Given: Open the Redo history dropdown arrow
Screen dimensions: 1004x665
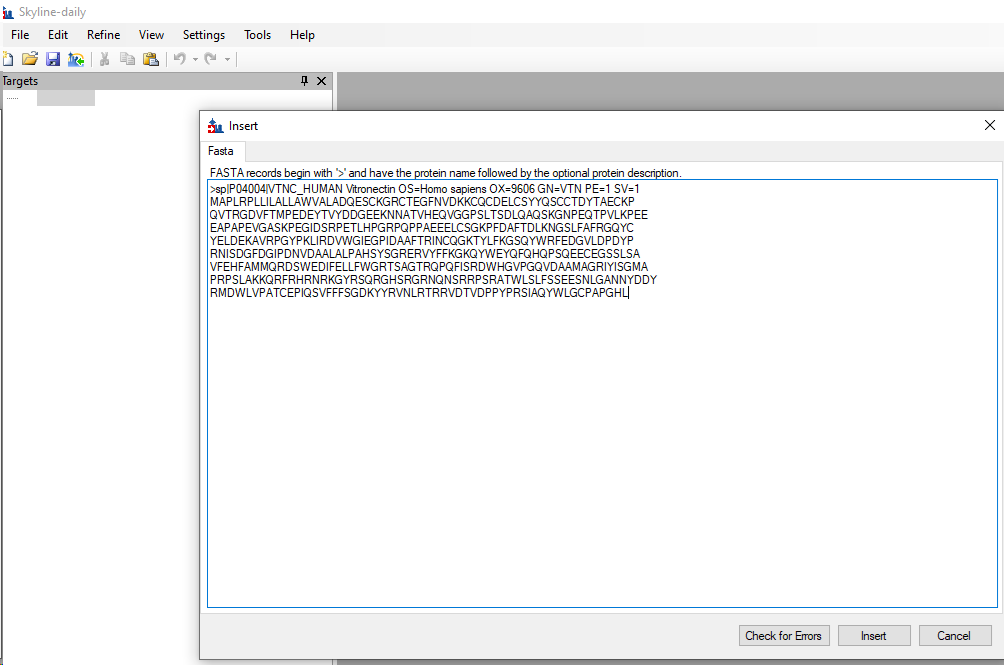Looking at the screenshot, I should (x=227, y=60).
